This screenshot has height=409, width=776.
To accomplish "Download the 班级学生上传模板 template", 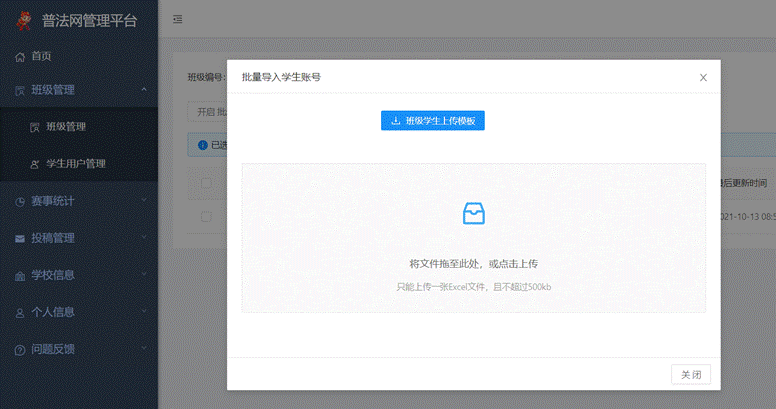I will coord(432,120).
